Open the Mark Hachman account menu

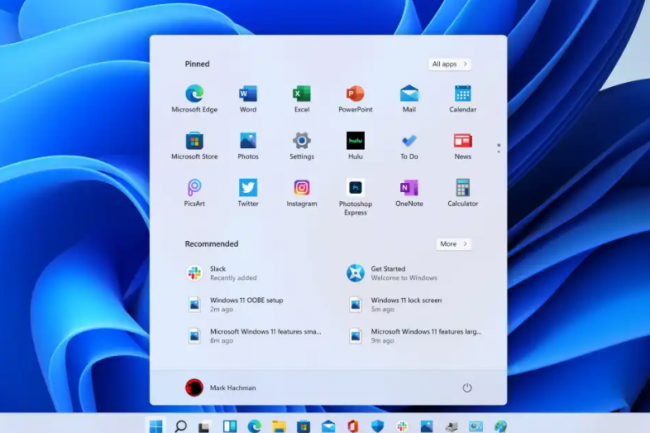point(221,388)
